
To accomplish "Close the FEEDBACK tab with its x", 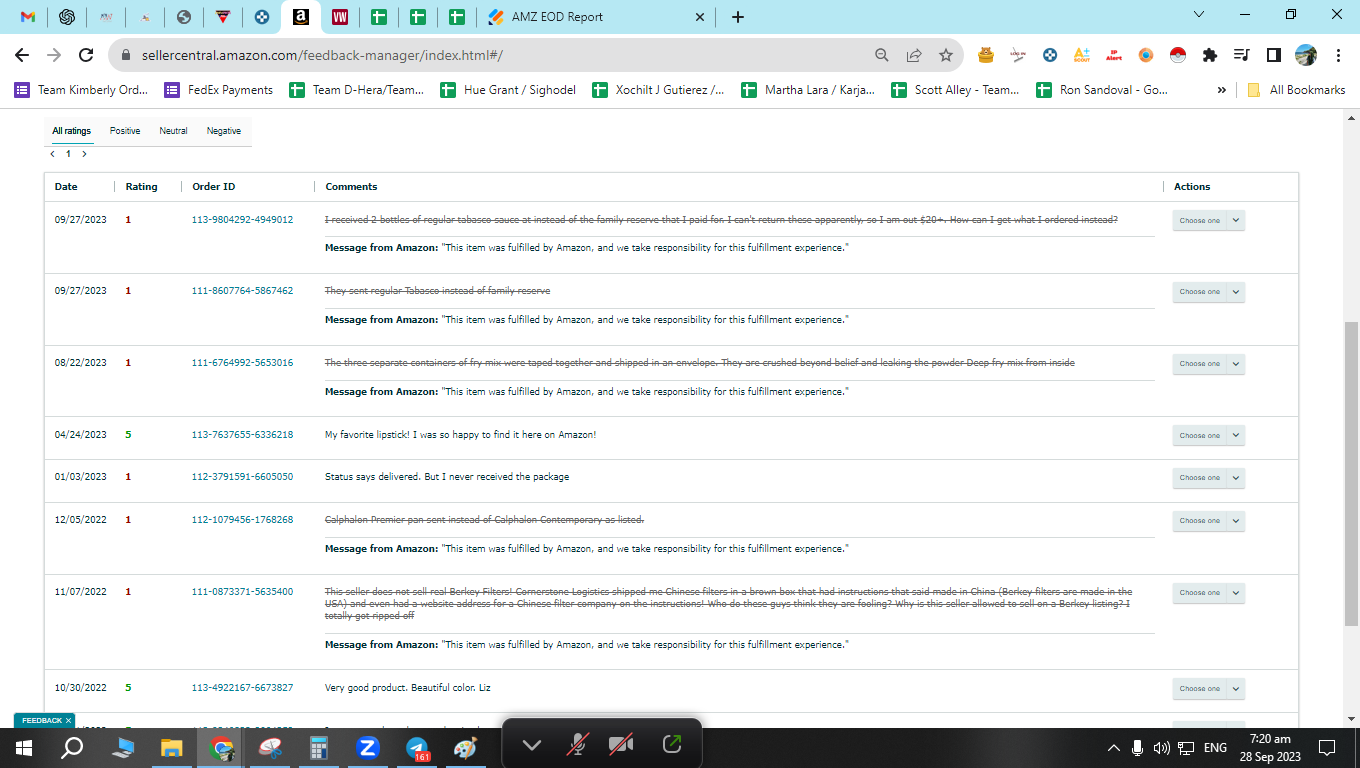I will 69,720.
